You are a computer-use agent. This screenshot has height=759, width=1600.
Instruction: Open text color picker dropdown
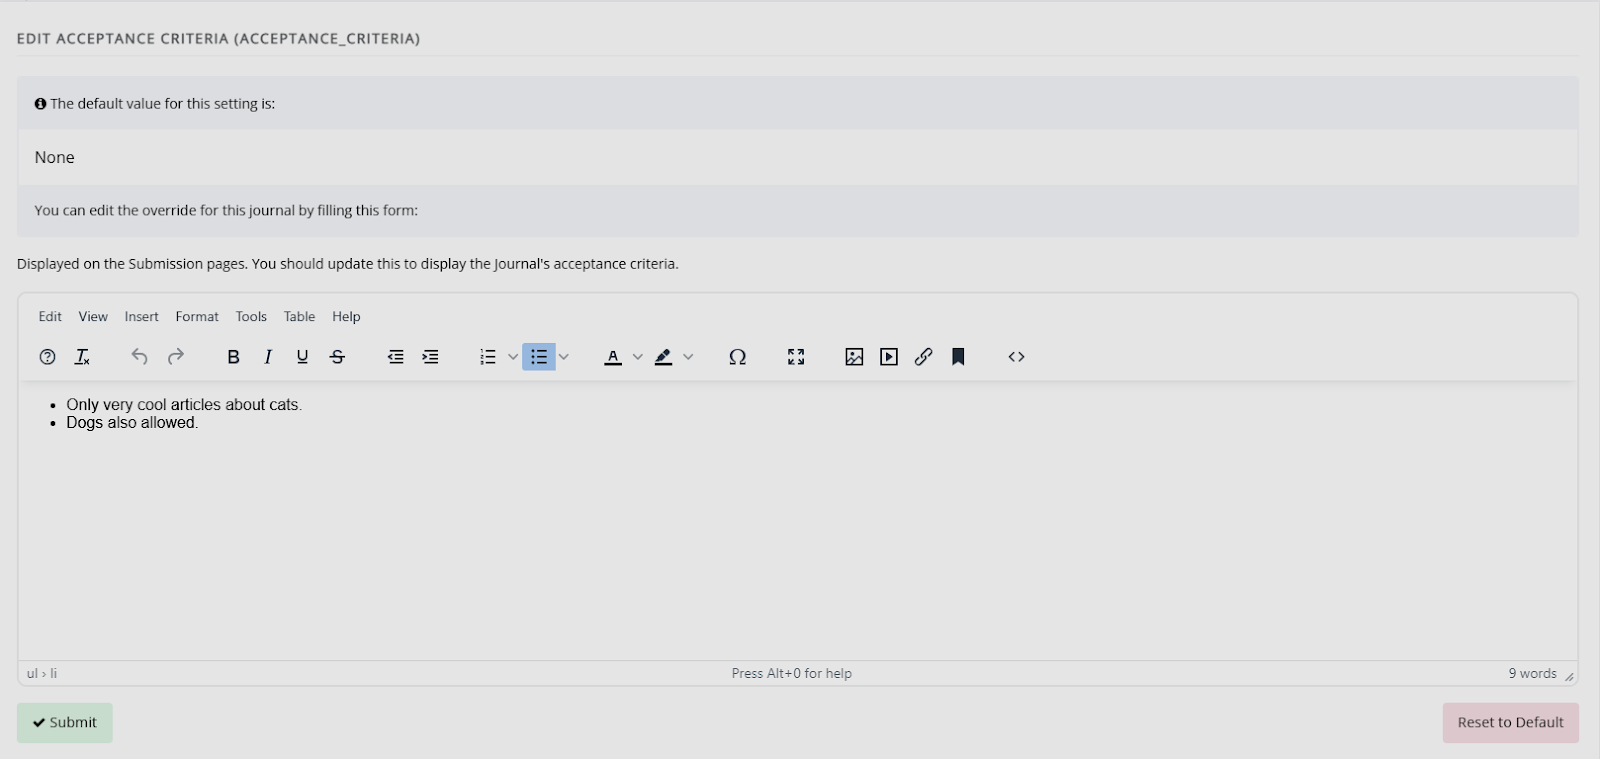(x=637, y=357)
